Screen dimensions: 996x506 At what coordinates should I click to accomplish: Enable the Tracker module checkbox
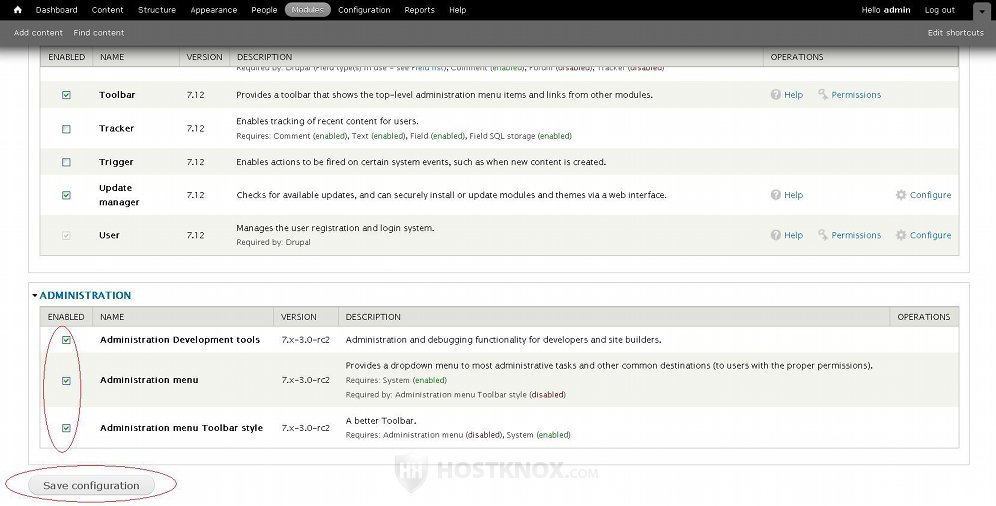tap(66, 129)
